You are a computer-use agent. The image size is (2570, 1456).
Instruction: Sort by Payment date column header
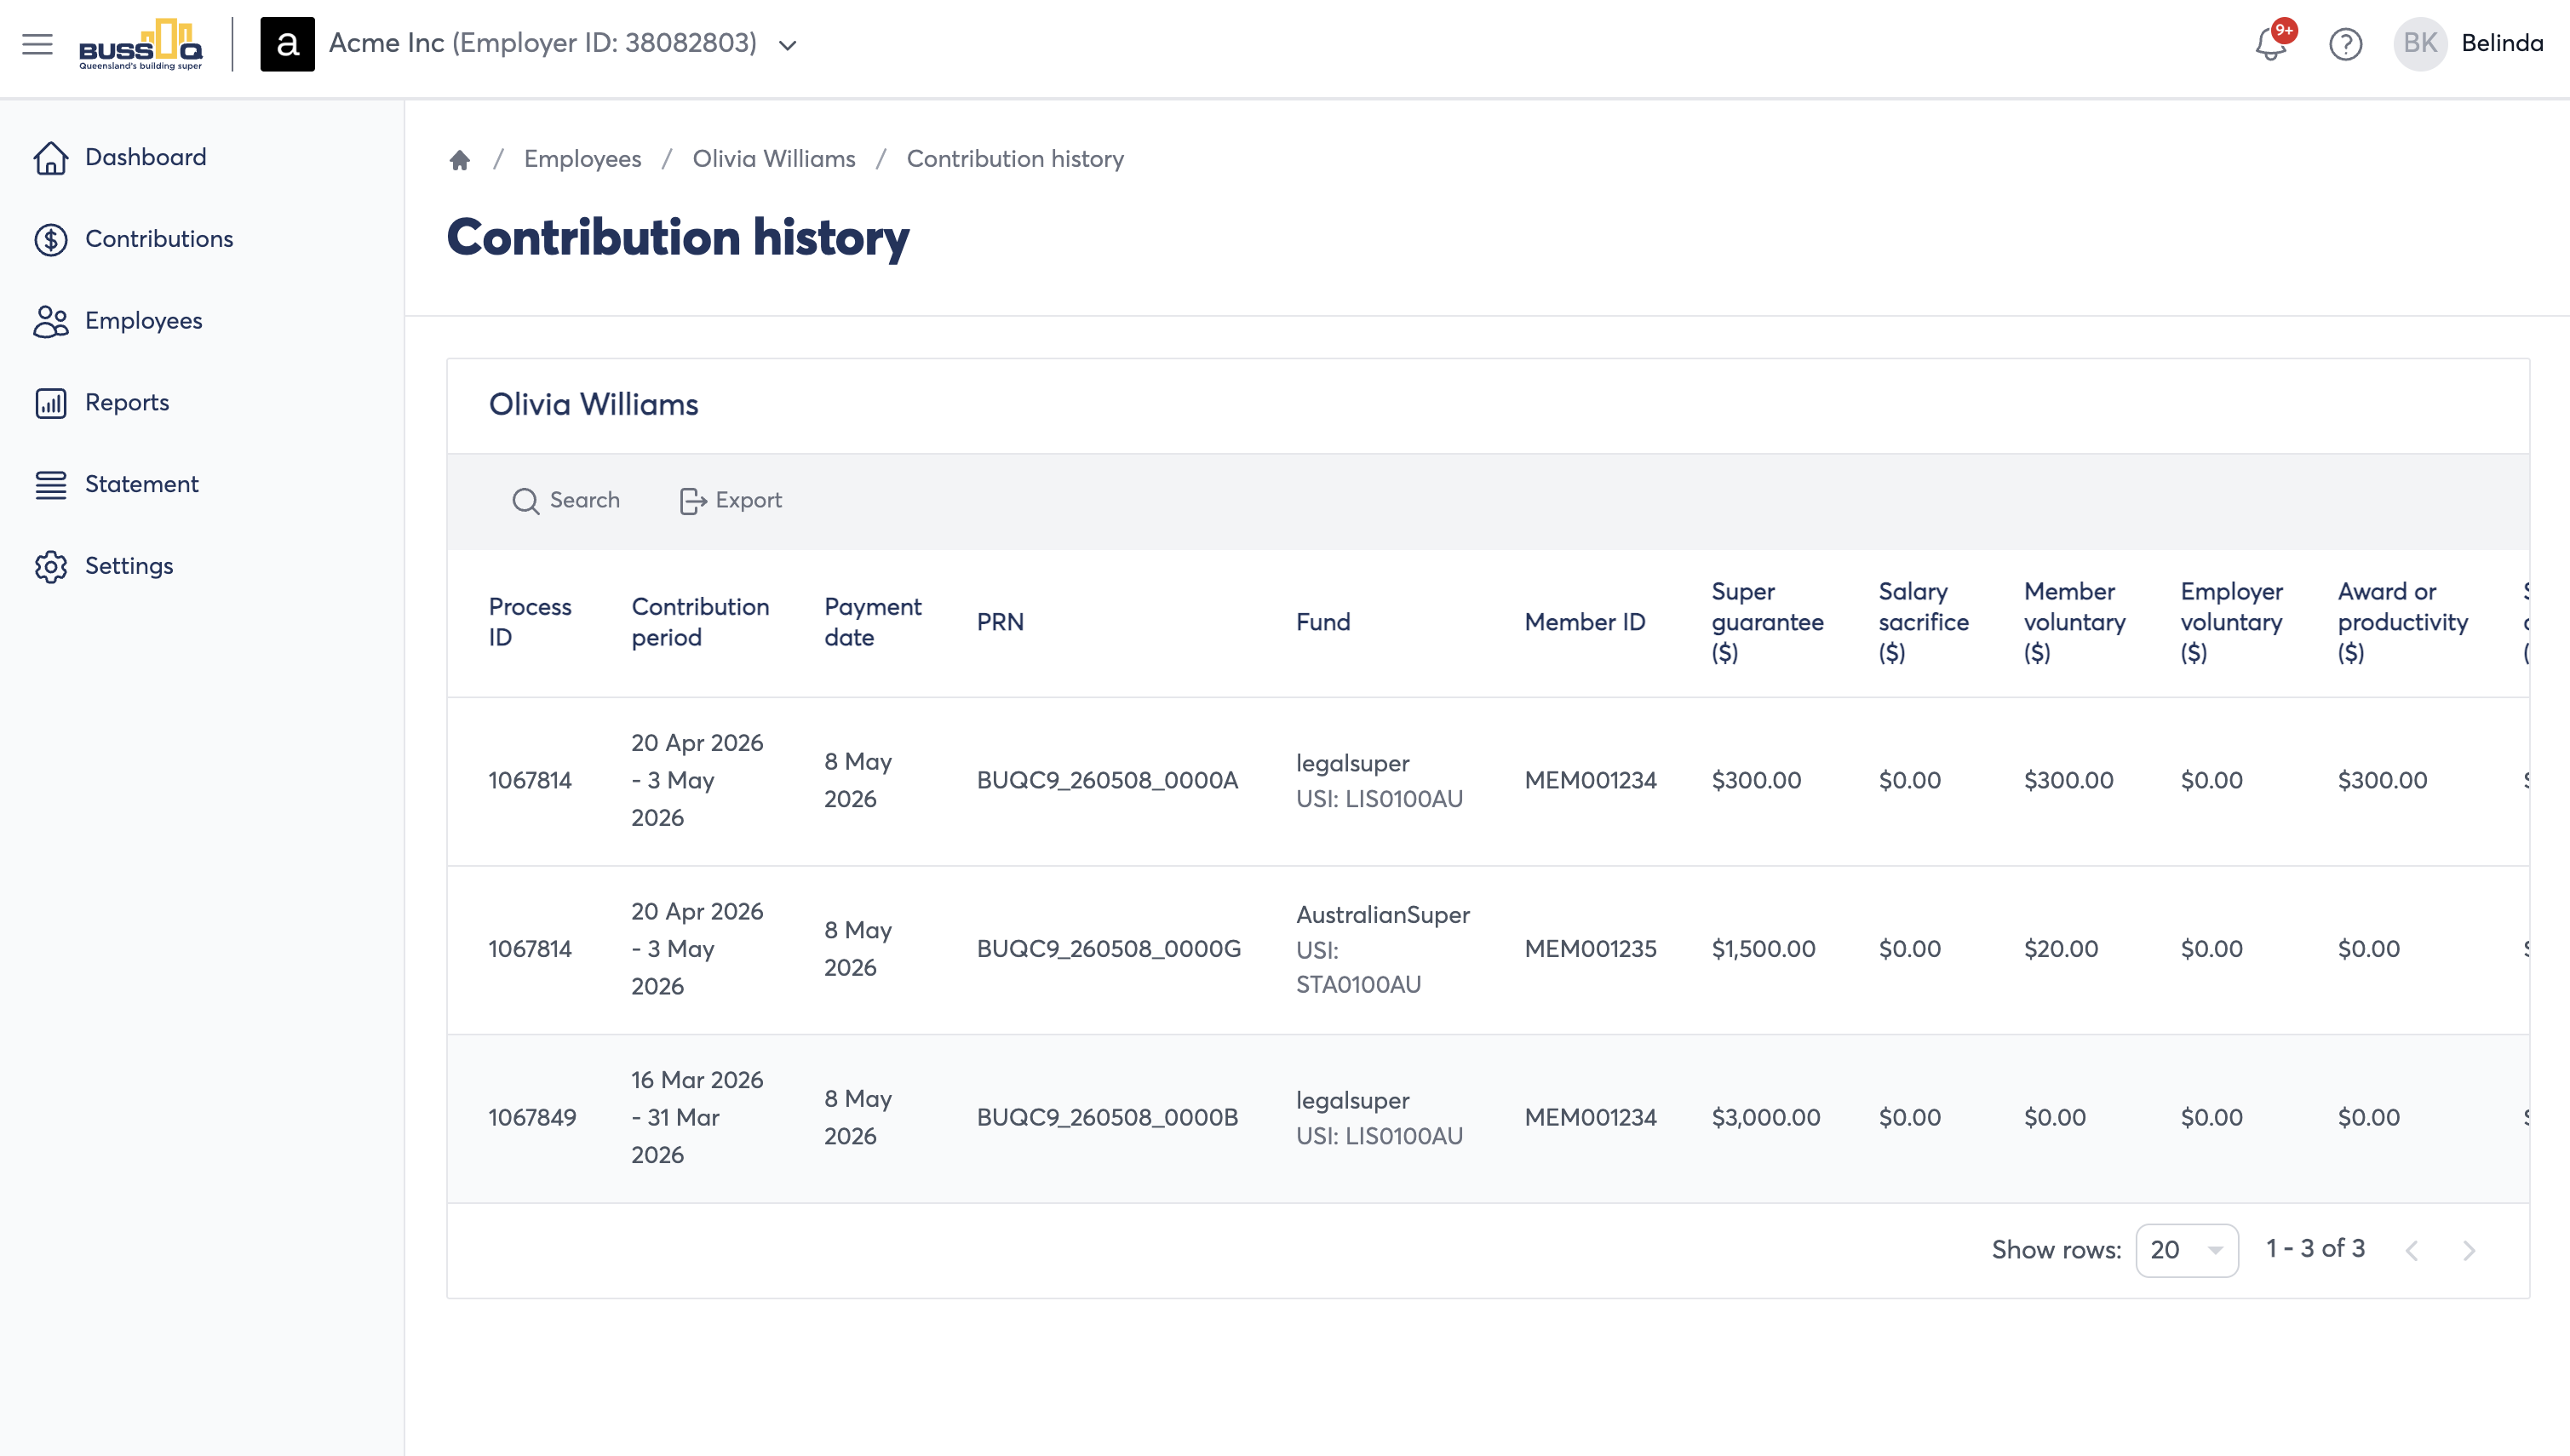[872, 622]
